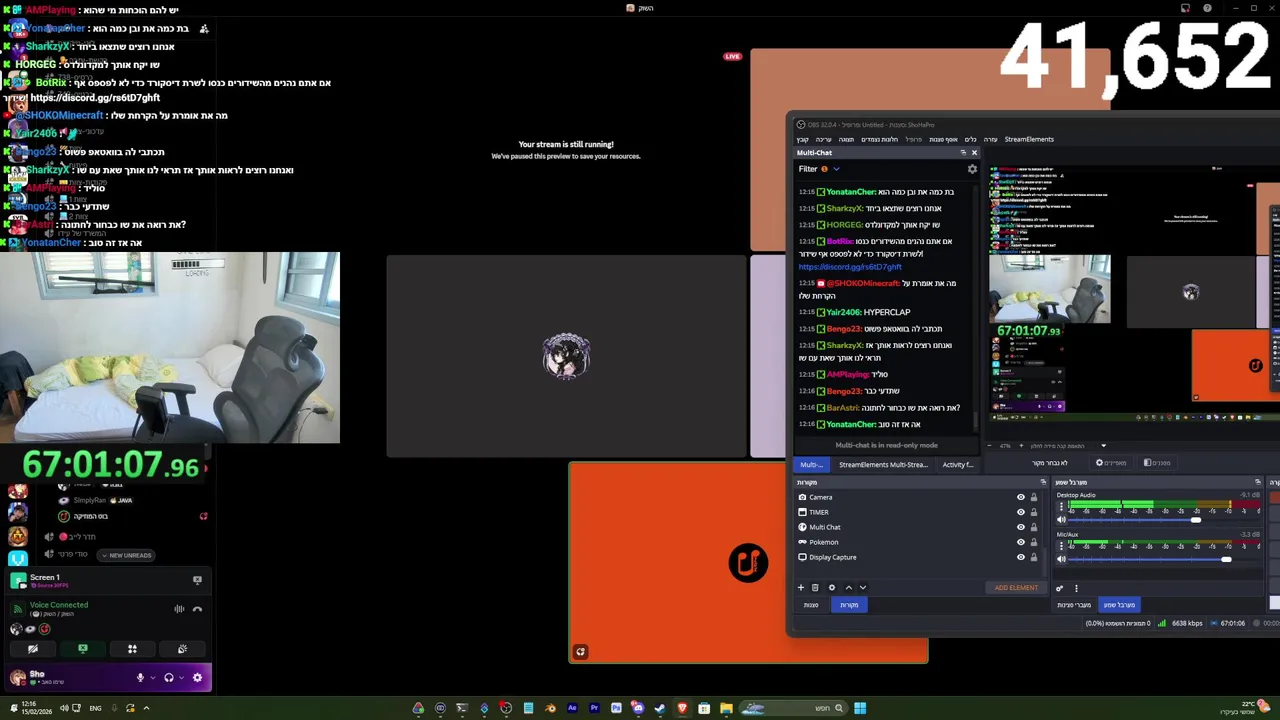Open the Multi-Chat settings gear
Screen dimensions: 1280x720
coord(972,169)
